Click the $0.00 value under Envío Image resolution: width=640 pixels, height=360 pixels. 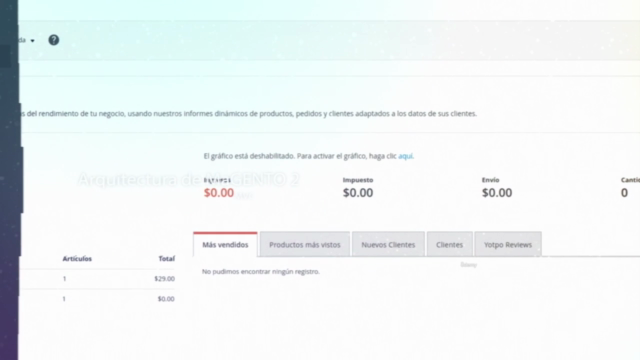pos(497,193)
